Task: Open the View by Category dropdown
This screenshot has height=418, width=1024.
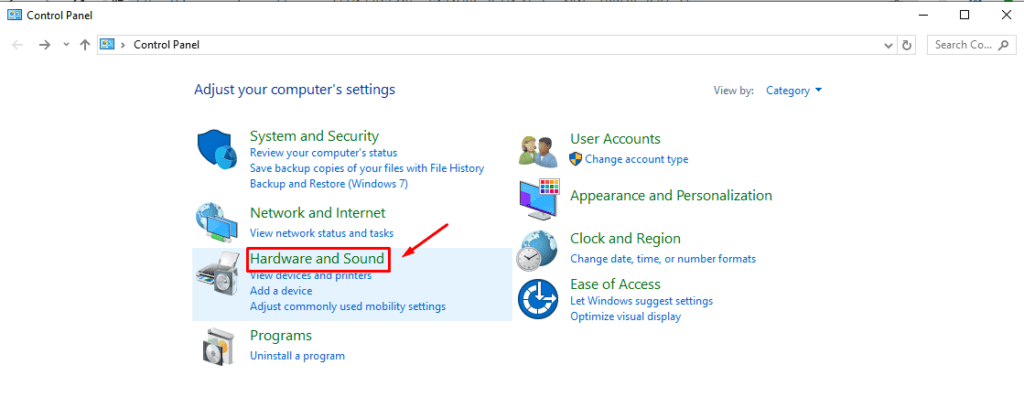Action: tap(793, 91)
